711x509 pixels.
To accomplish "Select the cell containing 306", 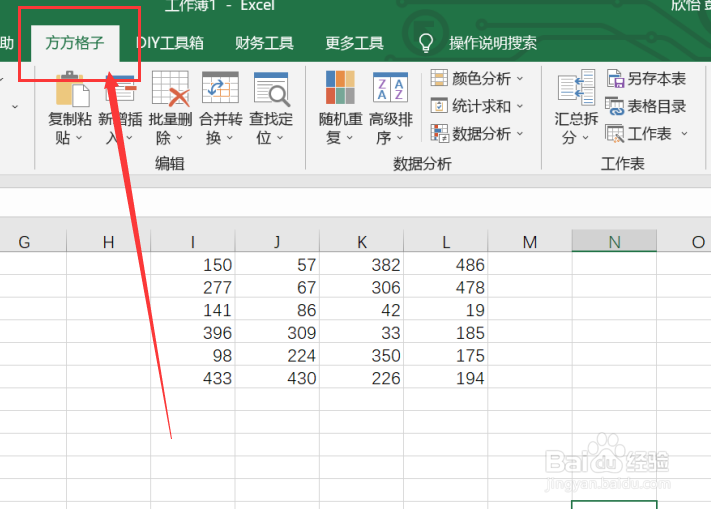I will tap(361, 286).
